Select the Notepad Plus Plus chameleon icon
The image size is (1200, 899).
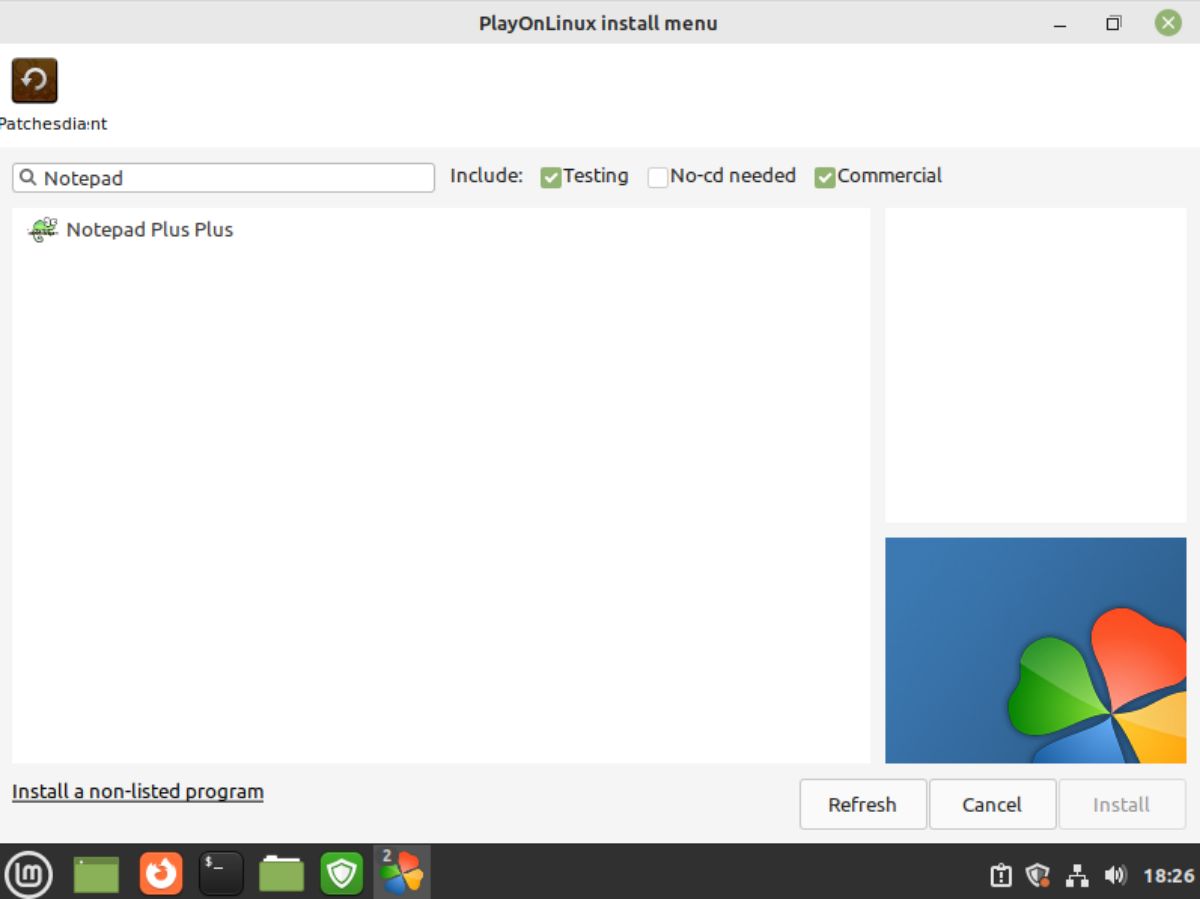pyautogui.click(x=42, y=229)
